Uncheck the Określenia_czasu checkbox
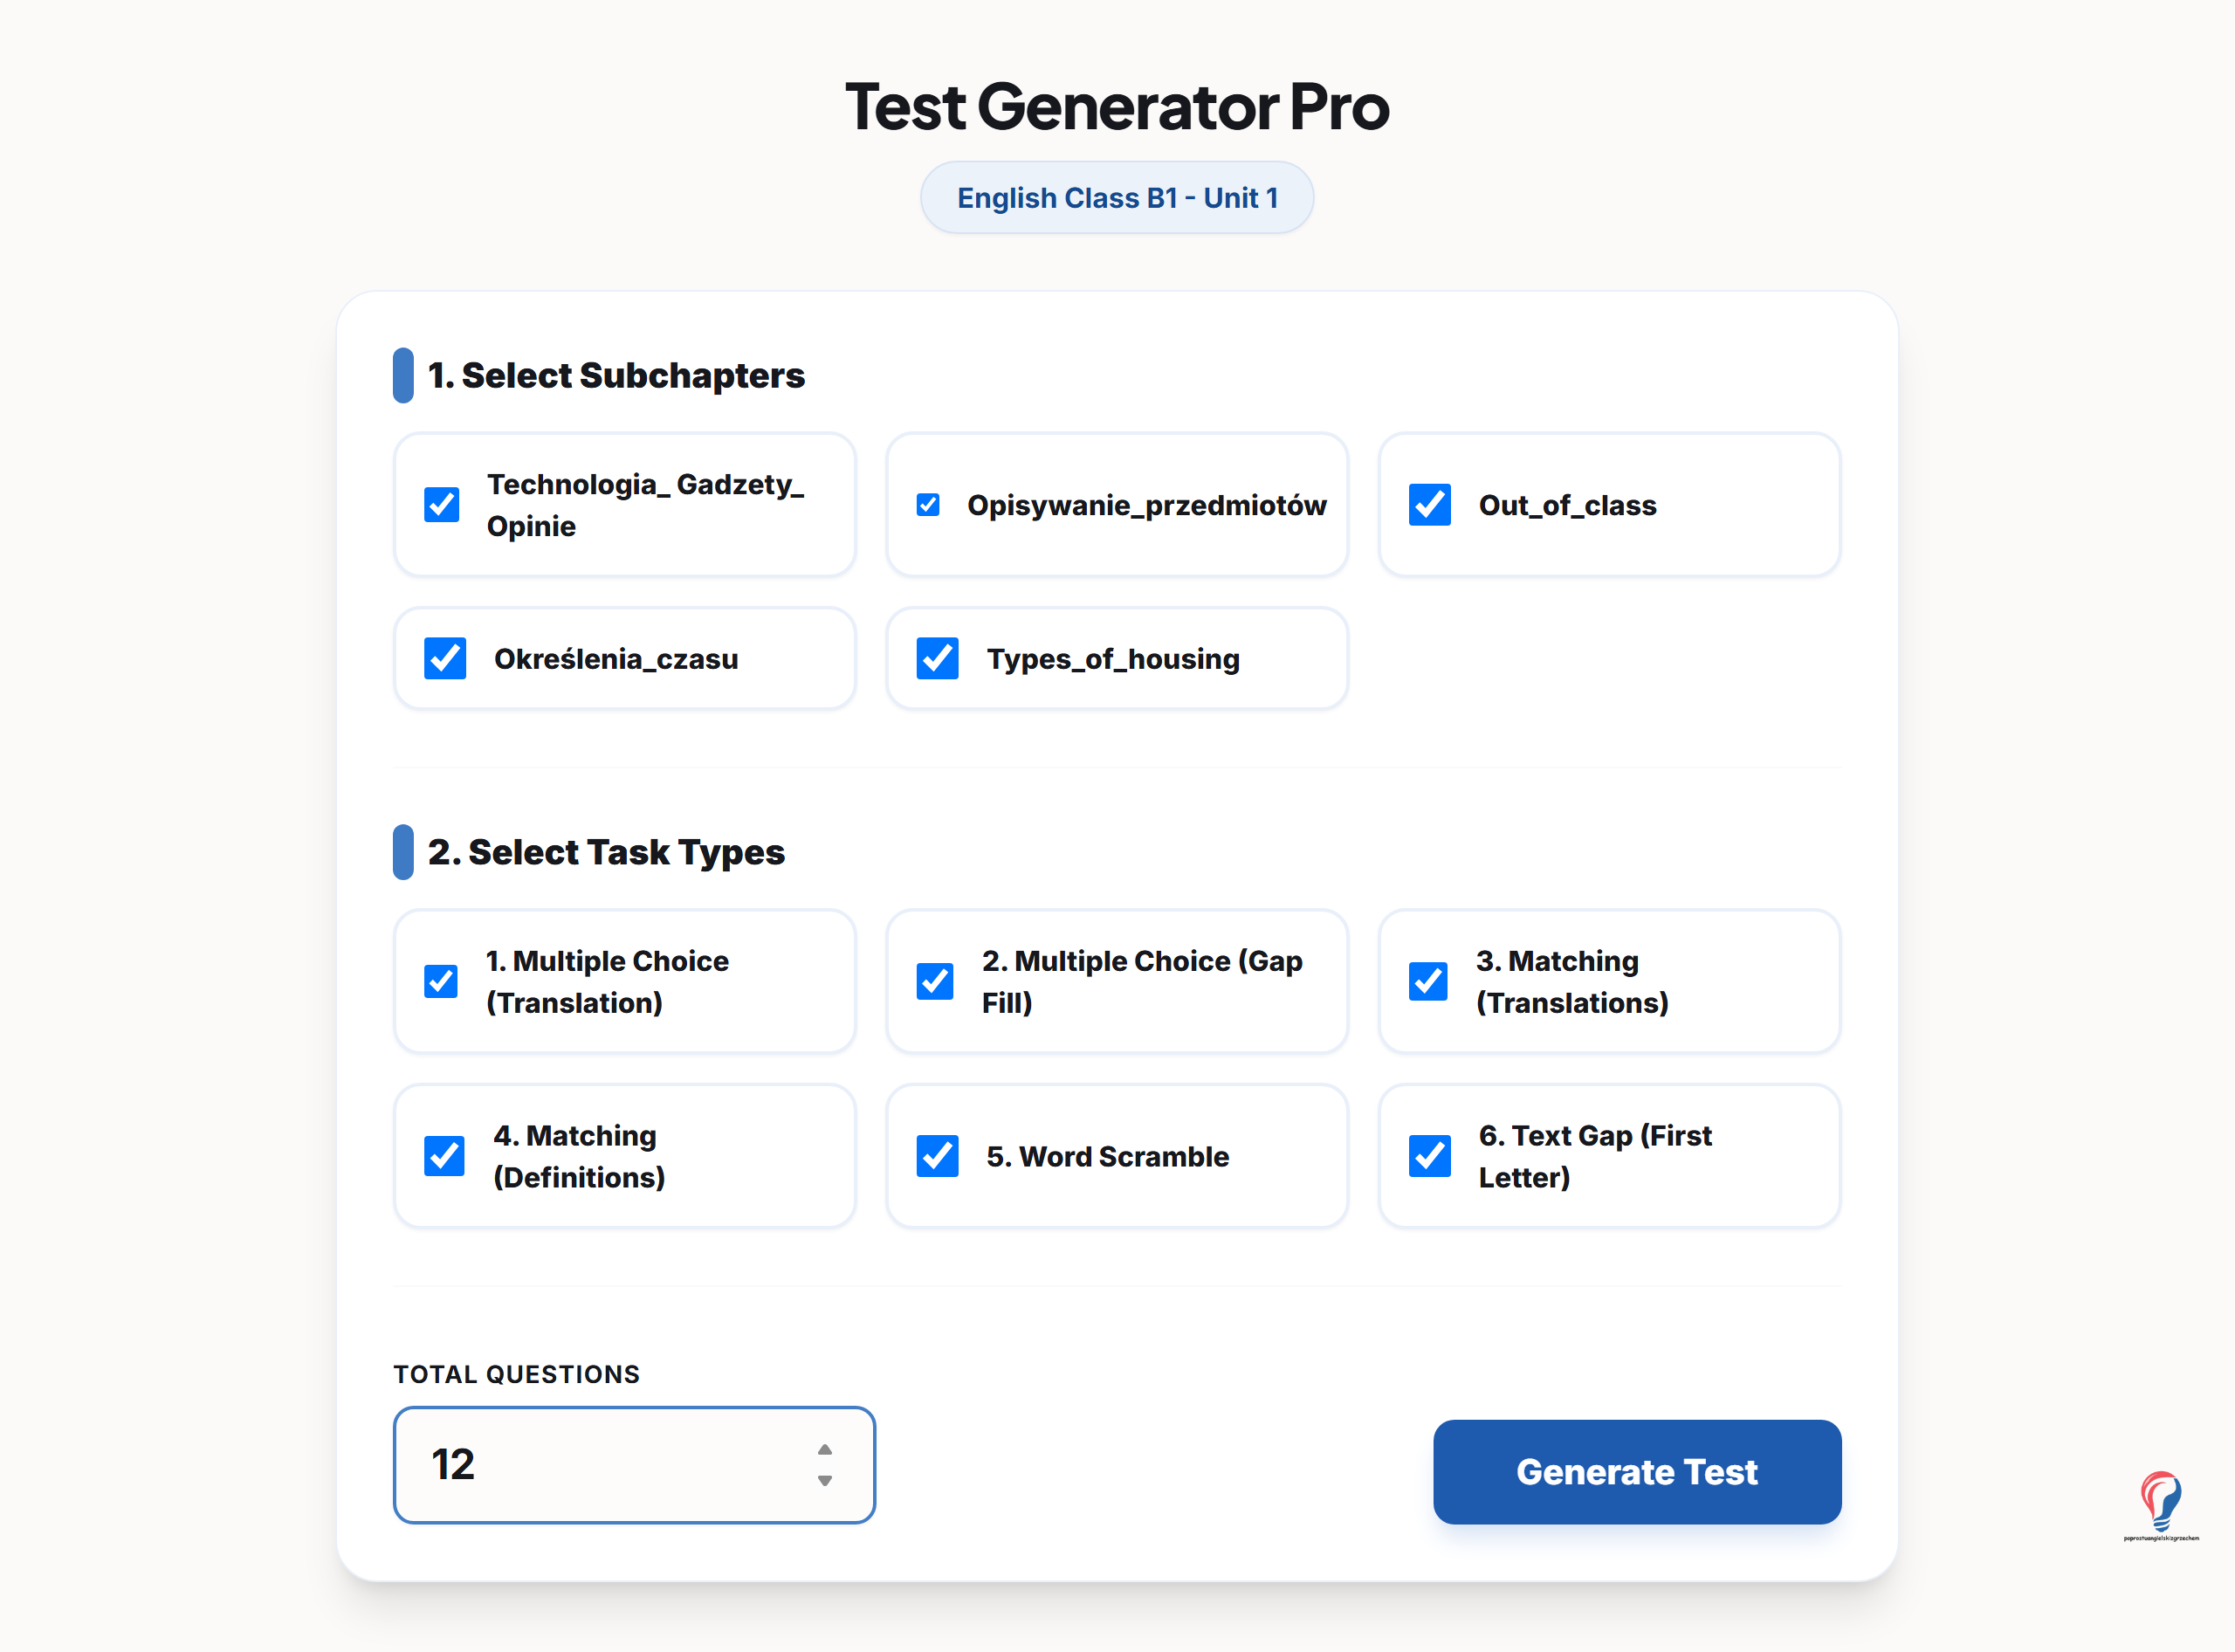The image size is (2235, 1652). [x=445, y=659]
